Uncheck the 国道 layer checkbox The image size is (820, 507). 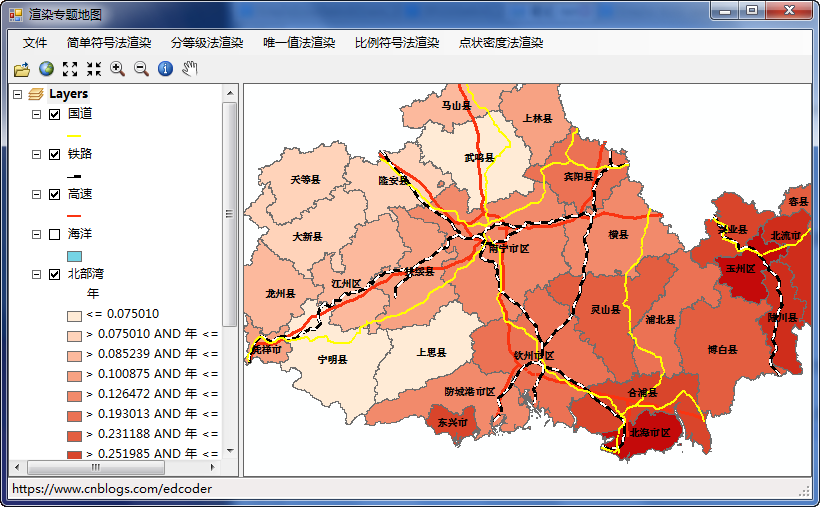pyautogui.click(x=55, y=114)
